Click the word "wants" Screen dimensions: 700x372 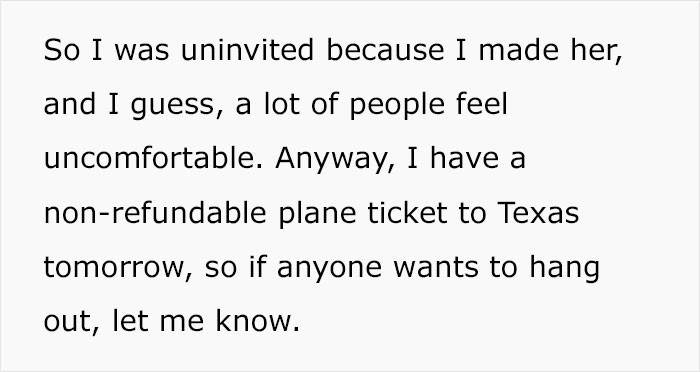point(436,268)
